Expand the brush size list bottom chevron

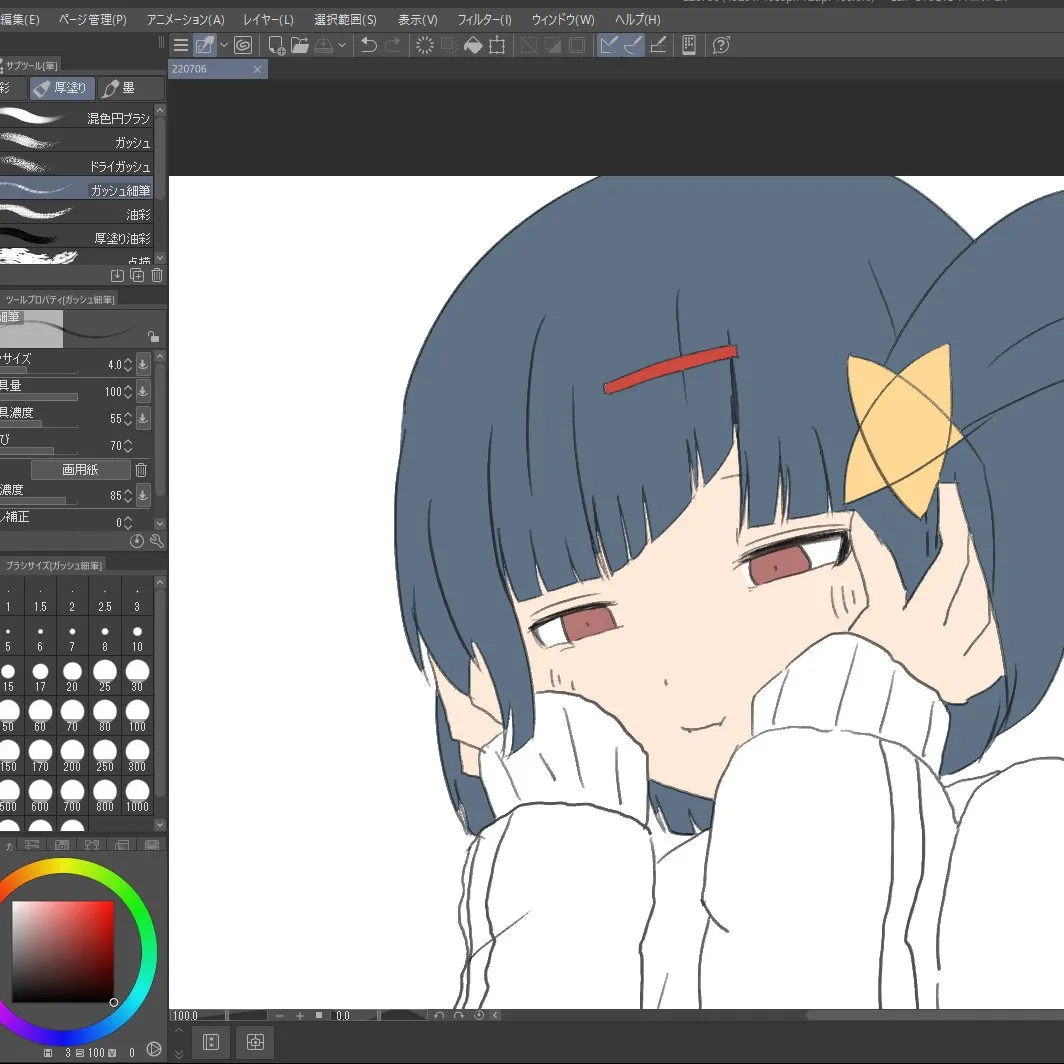point(160,824)
